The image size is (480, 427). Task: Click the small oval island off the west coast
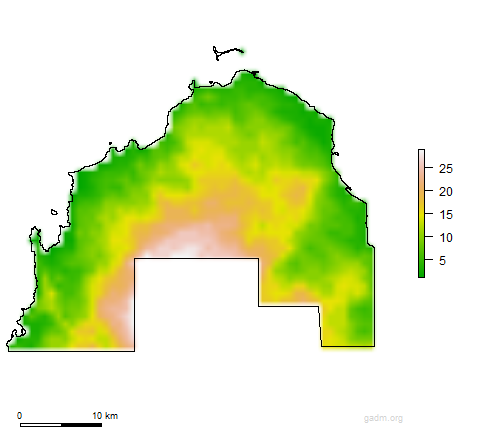[x=54, y=212]
